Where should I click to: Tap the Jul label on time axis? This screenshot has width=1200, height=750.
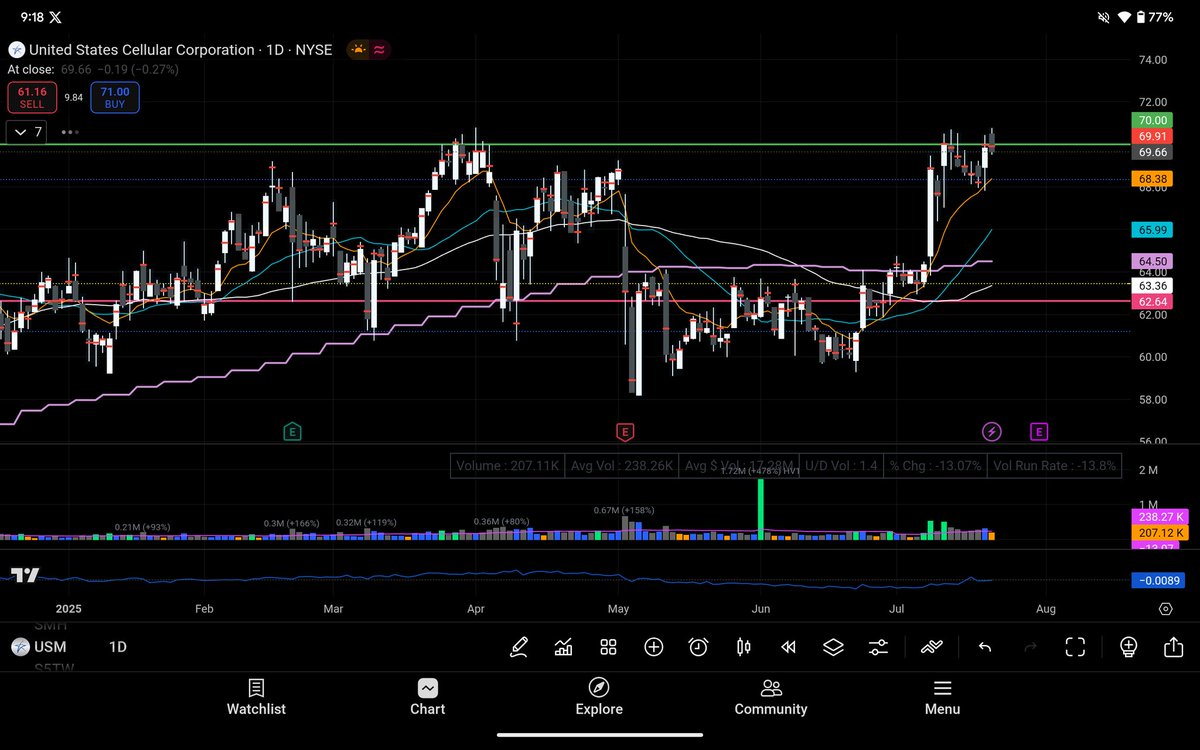[897, 608]
